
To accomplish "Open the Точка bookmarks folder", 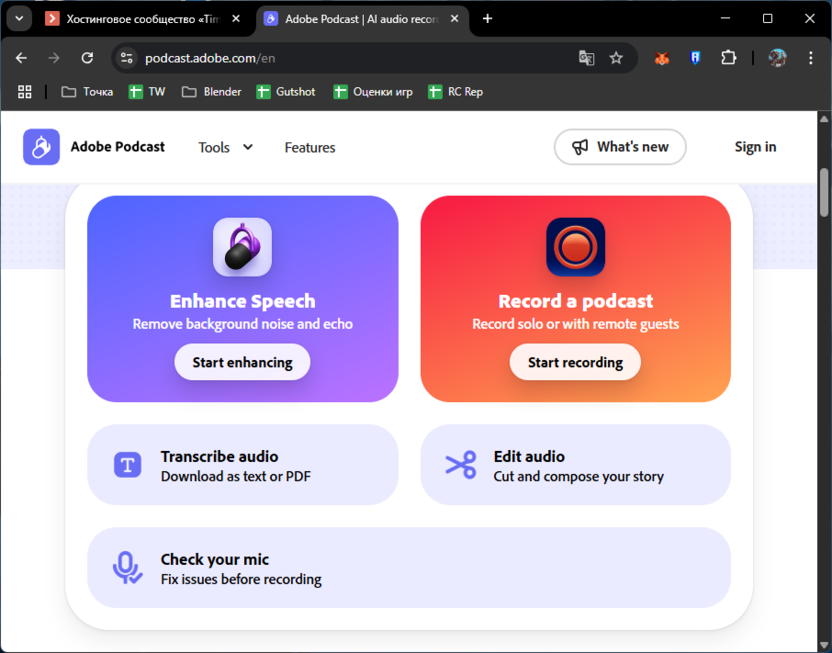I will click(x=88, y=92).
